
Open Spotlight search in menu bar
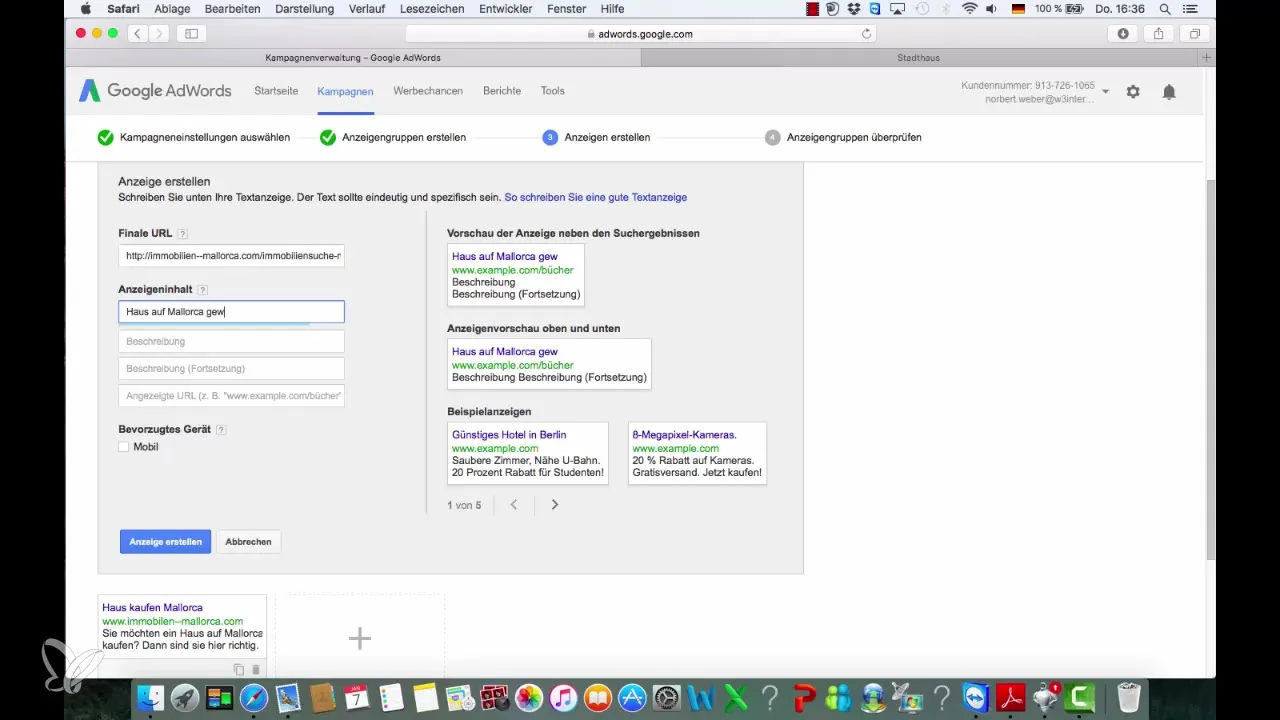pos(1164,8)
